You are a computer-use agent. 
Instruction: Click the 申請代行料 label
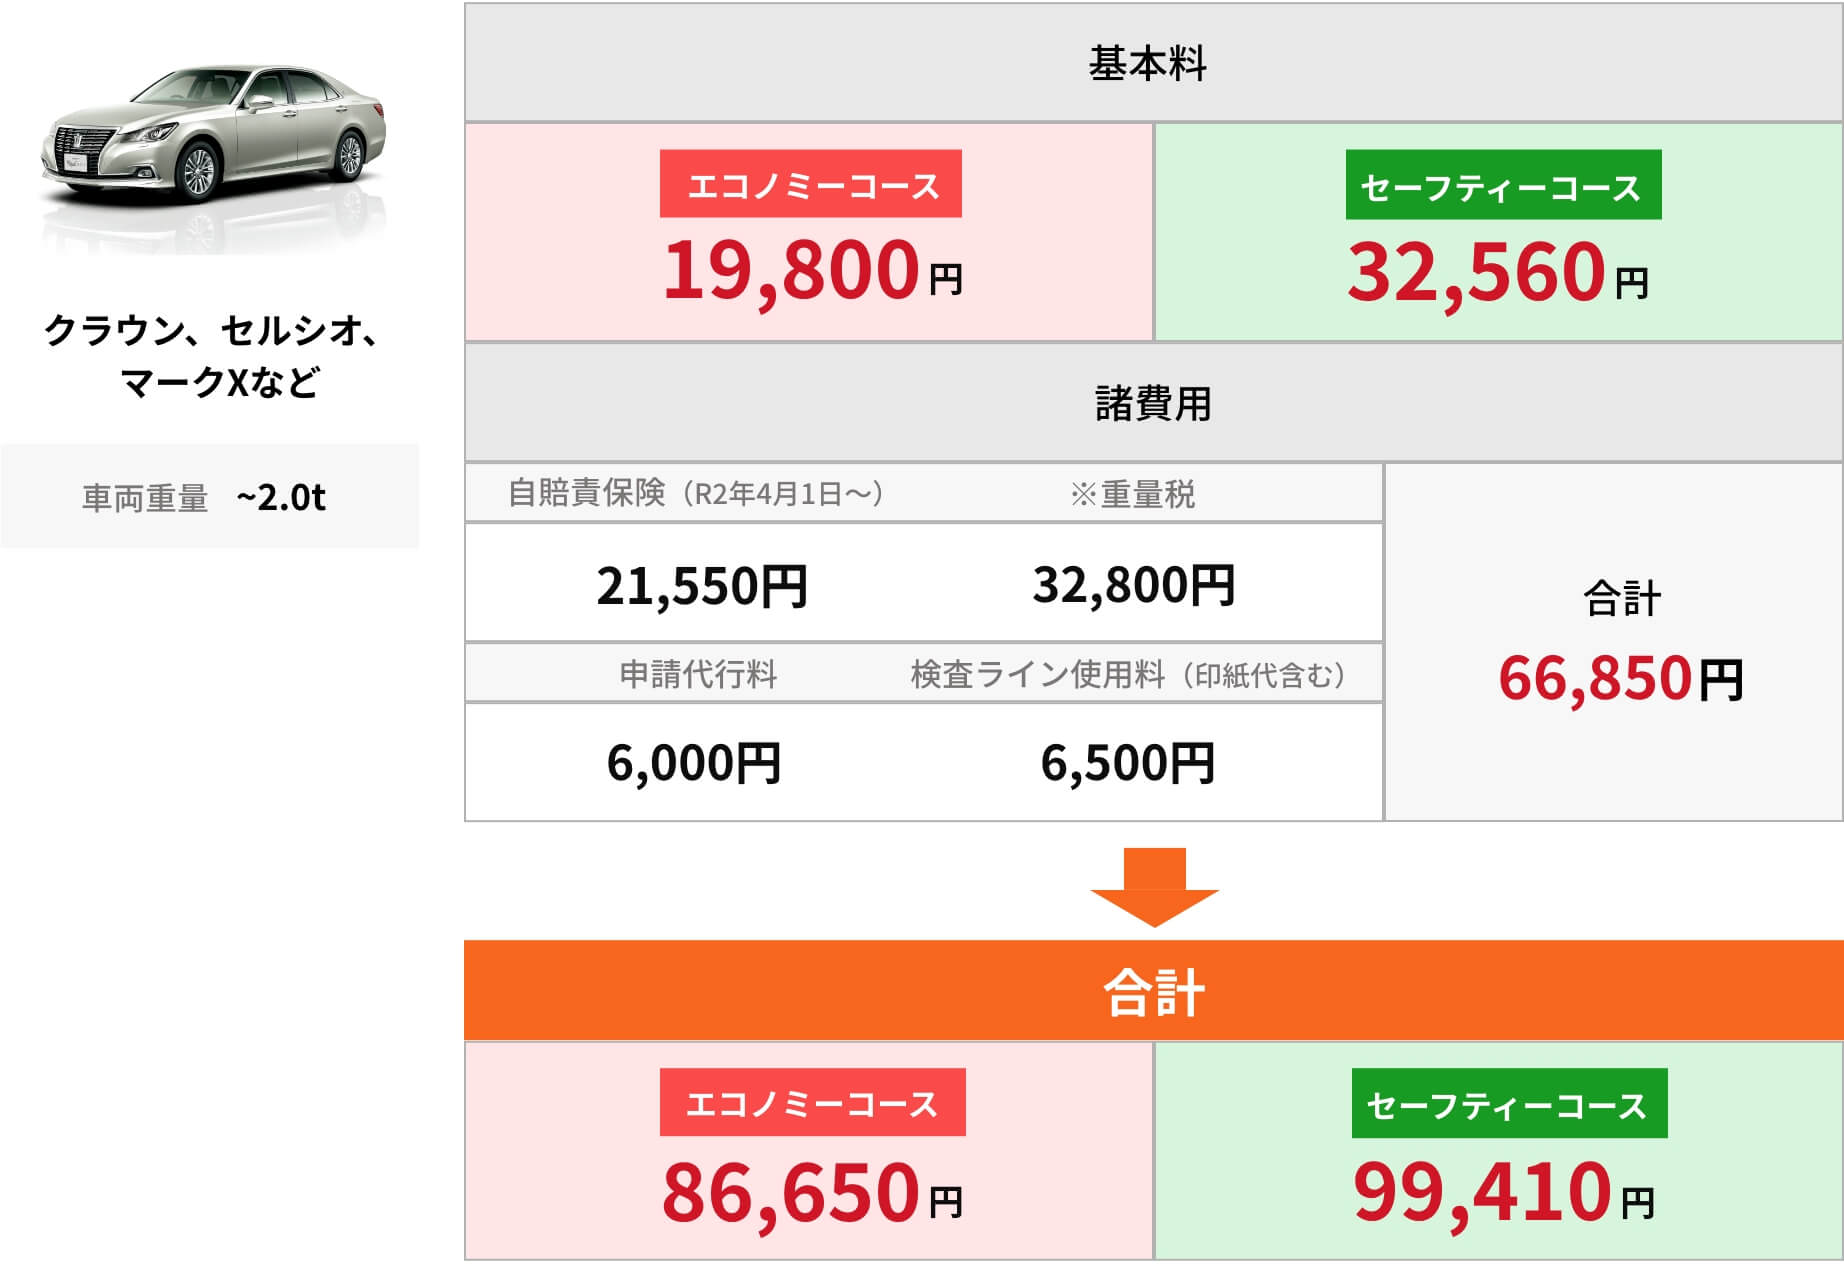click(698, 674)
